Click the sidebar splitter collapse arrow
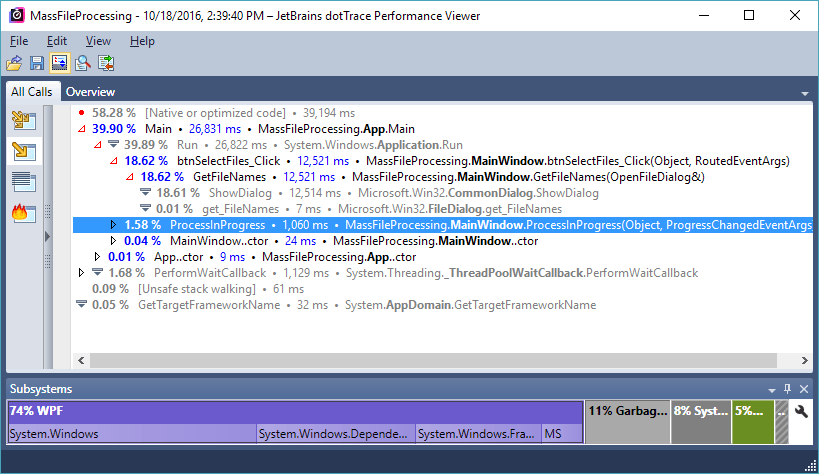Viewport: 819px width, 474px height. point(48,236)
